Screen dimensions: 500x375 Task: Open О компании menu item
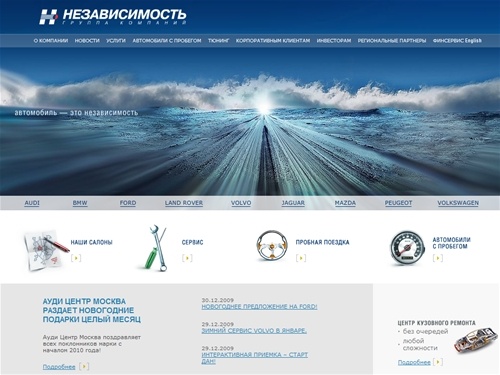(x=51, y=41)
